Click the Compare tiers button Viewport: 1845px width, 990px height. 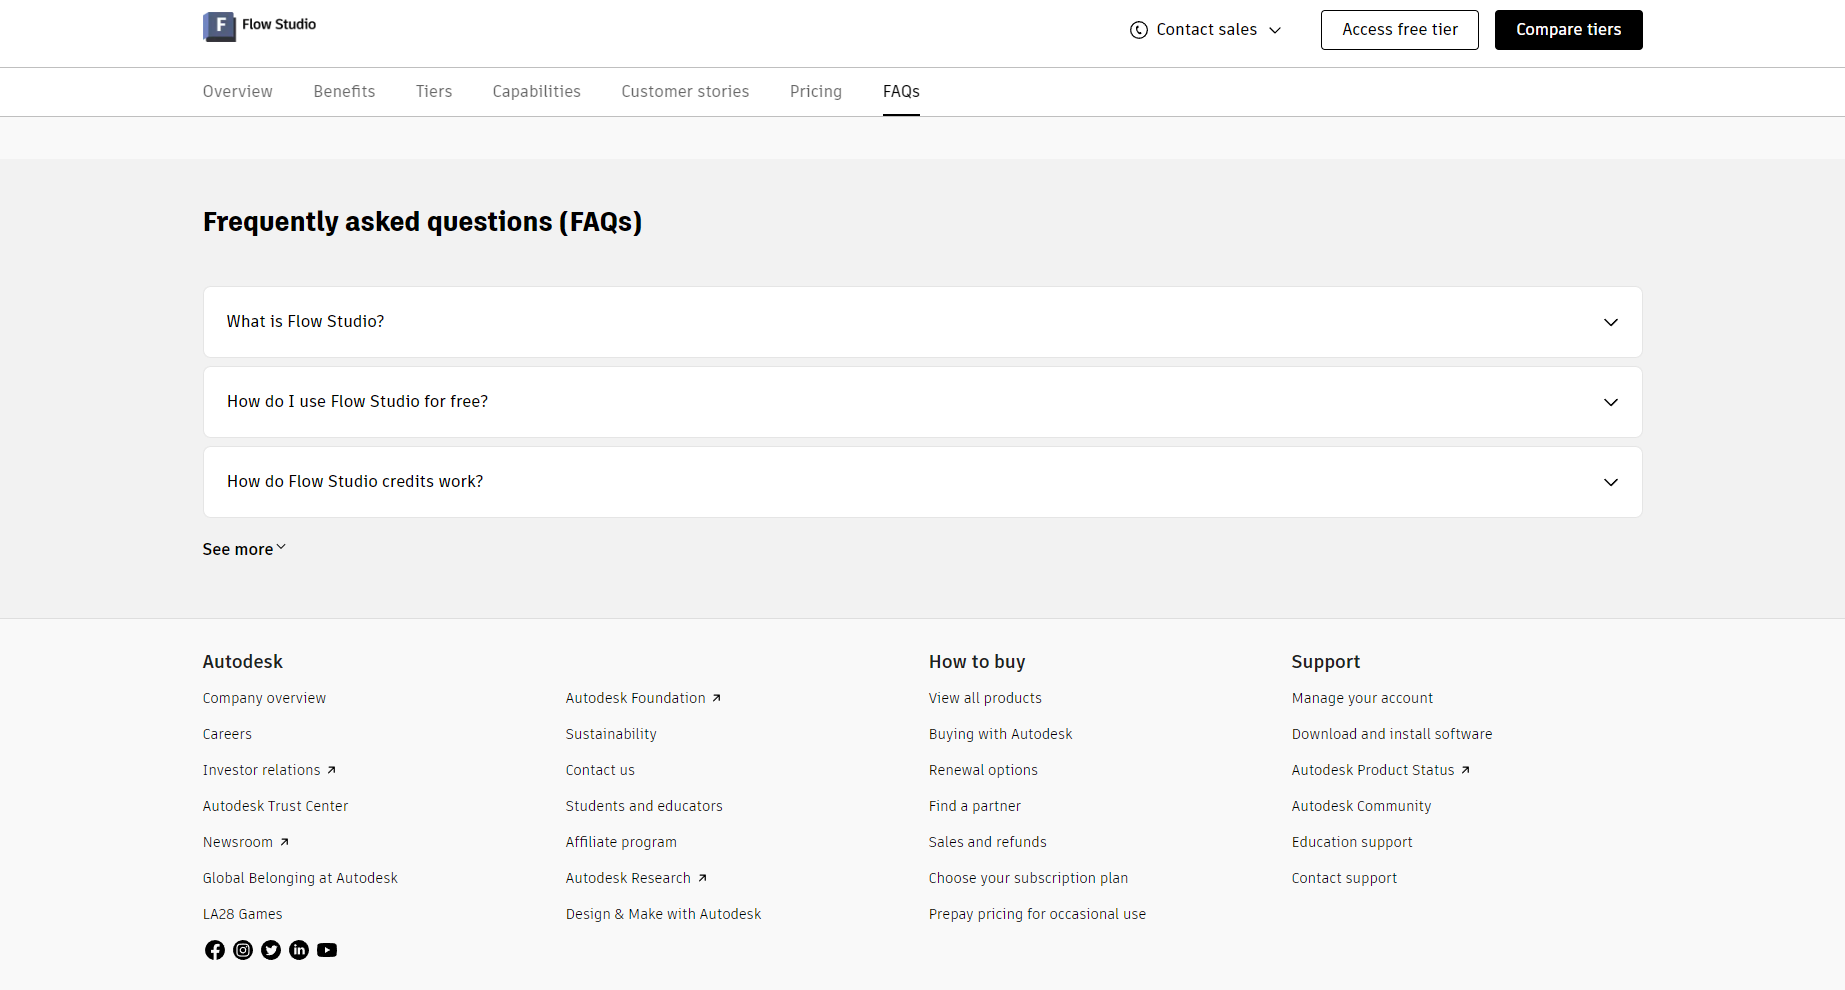(1568, 30)
